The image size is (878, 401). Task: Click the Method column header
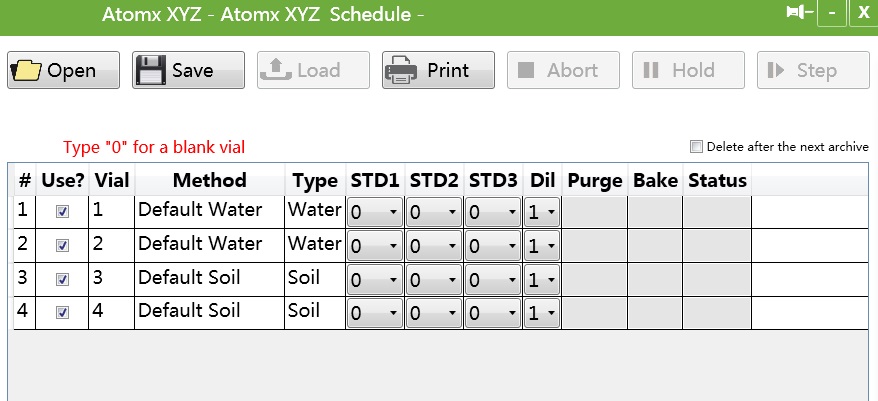pyautogui.click(x=209, y=180)
